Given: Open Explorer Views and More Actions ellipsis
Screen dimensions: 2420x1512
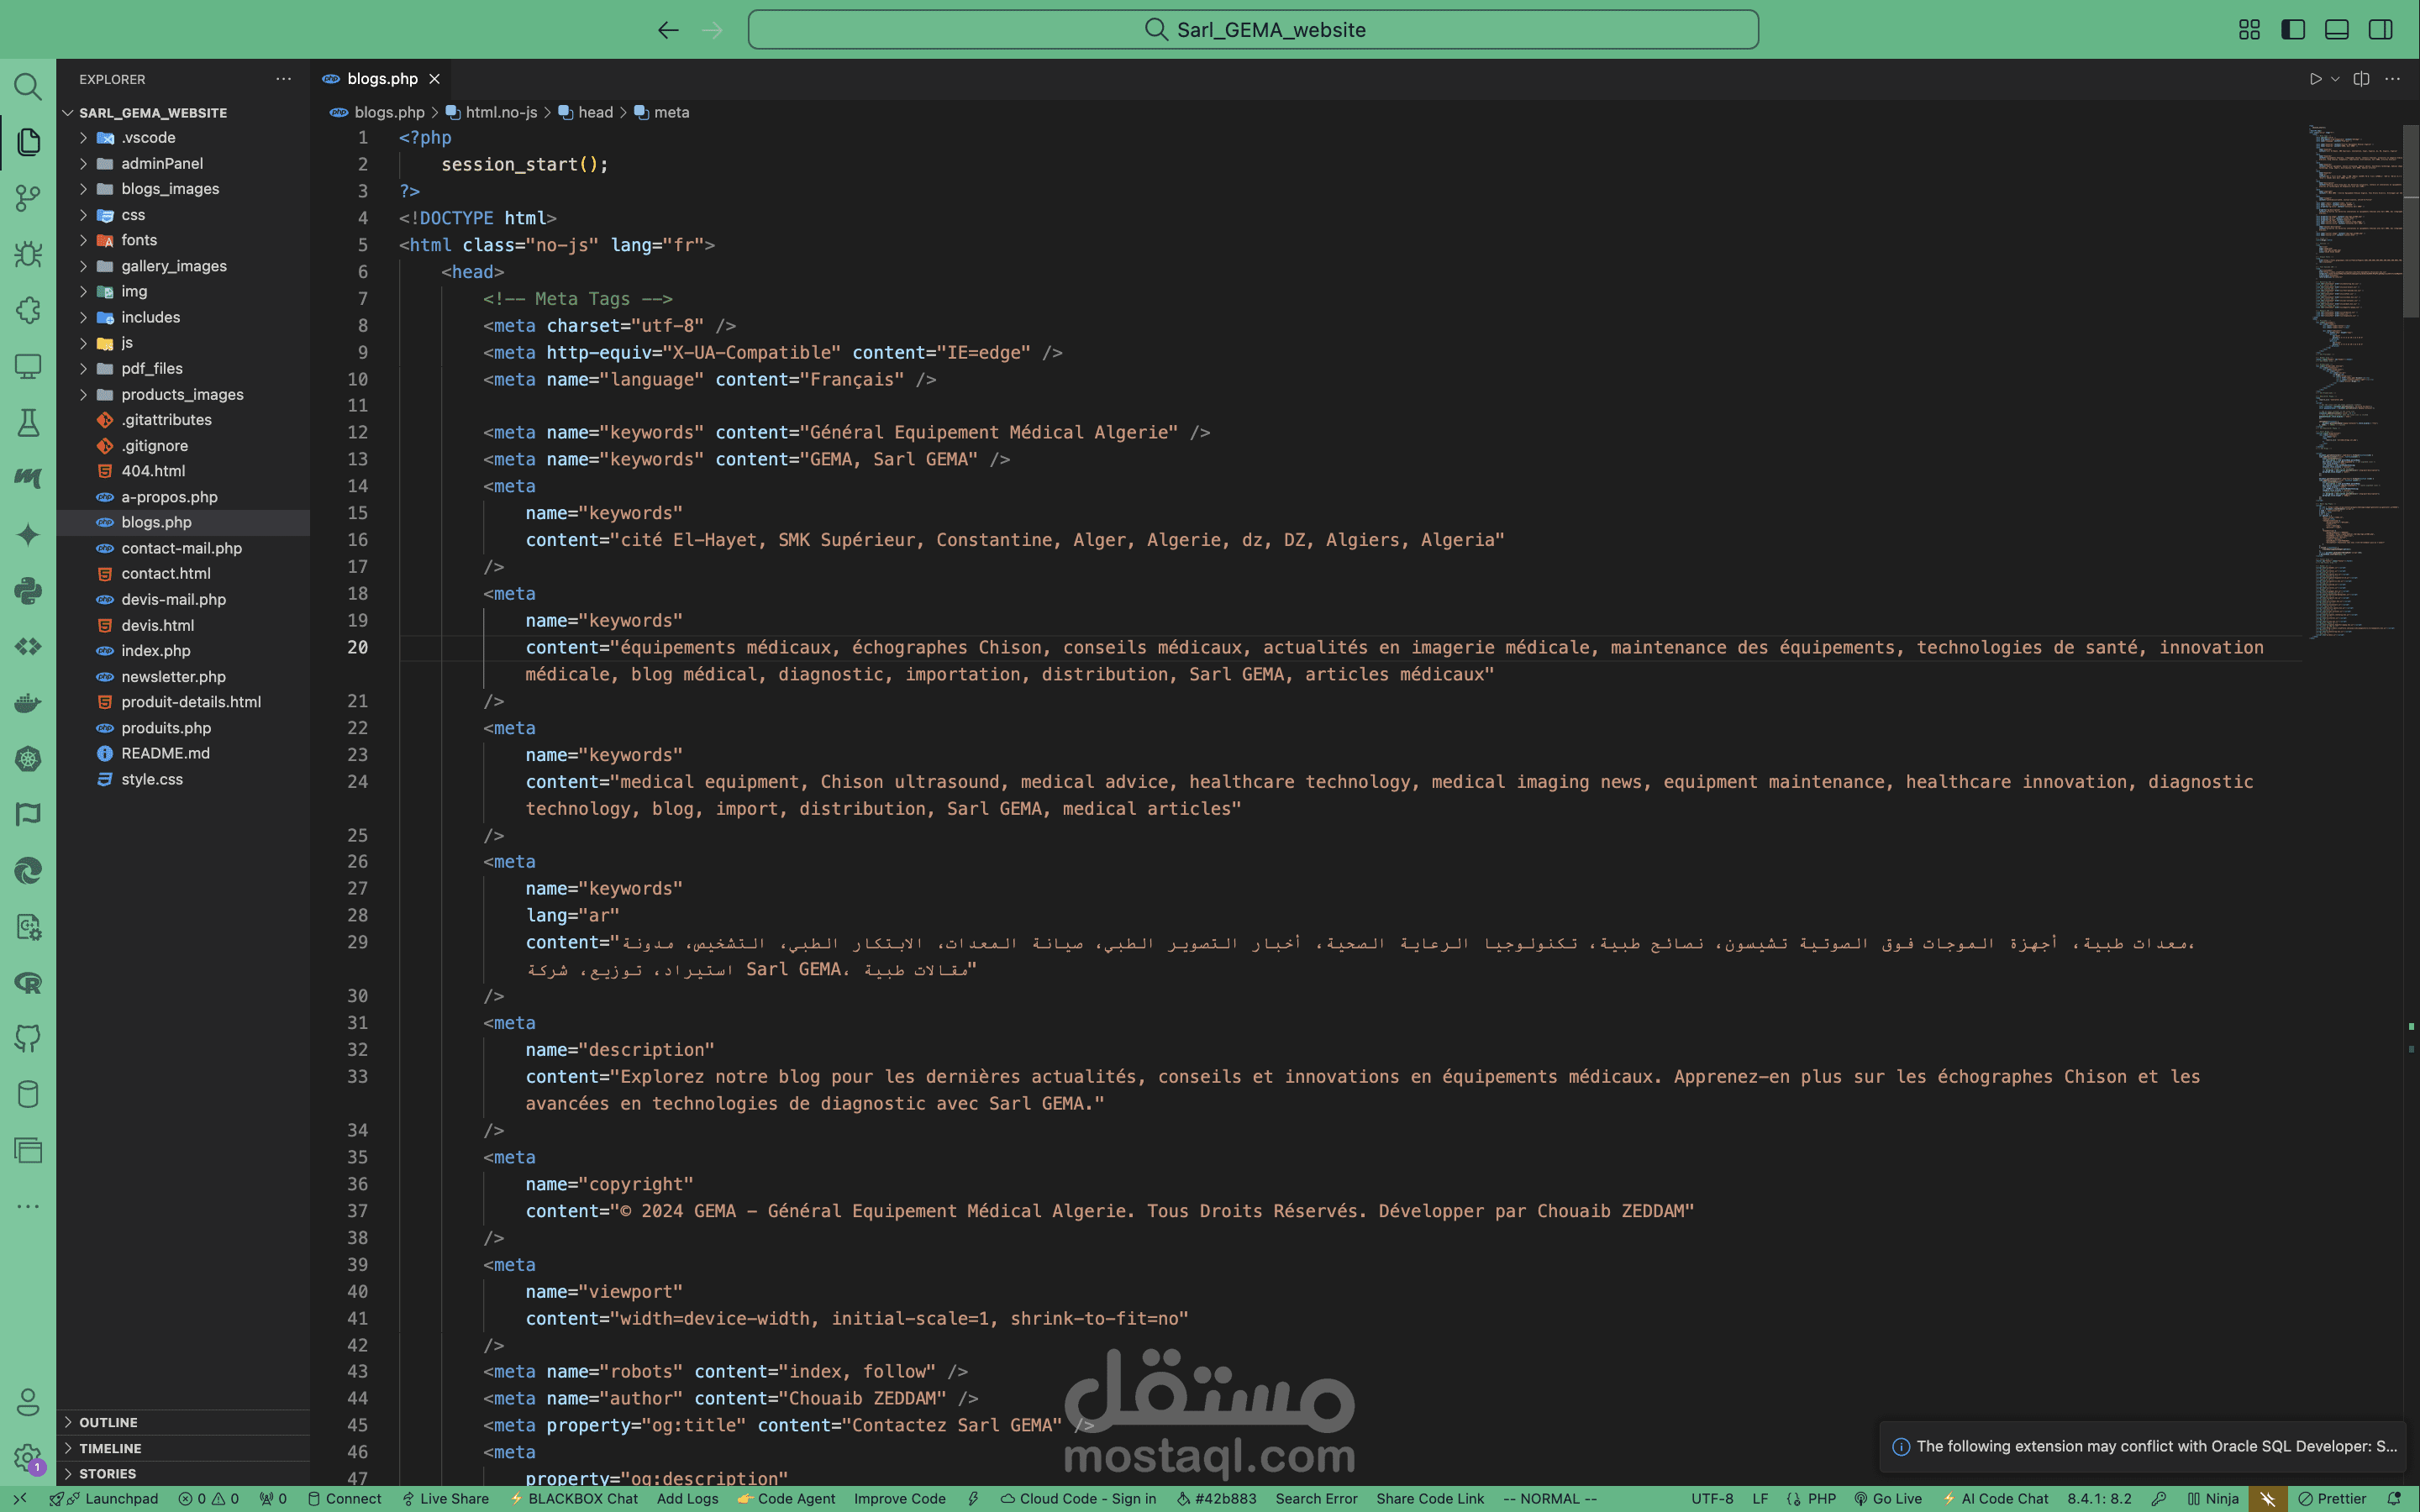Looking at the screenshot, I should point(284,79).
